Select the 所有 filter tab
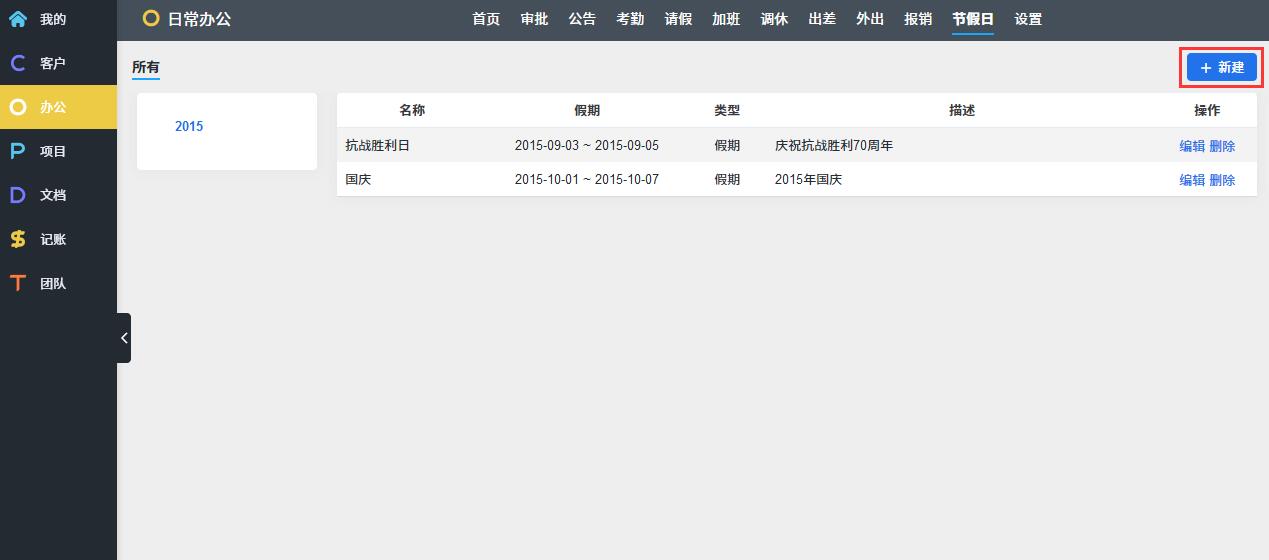The width and height of the screenshot is (1269, 560). click(x=146, y=67)
